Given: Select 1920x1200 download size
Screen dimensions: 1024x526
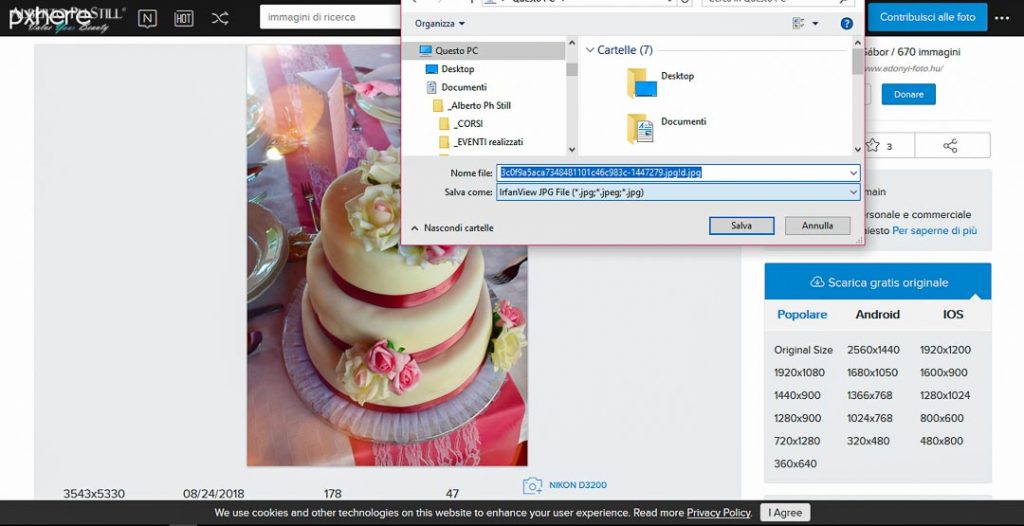Looking at the screenshot, I should [945, 350].
